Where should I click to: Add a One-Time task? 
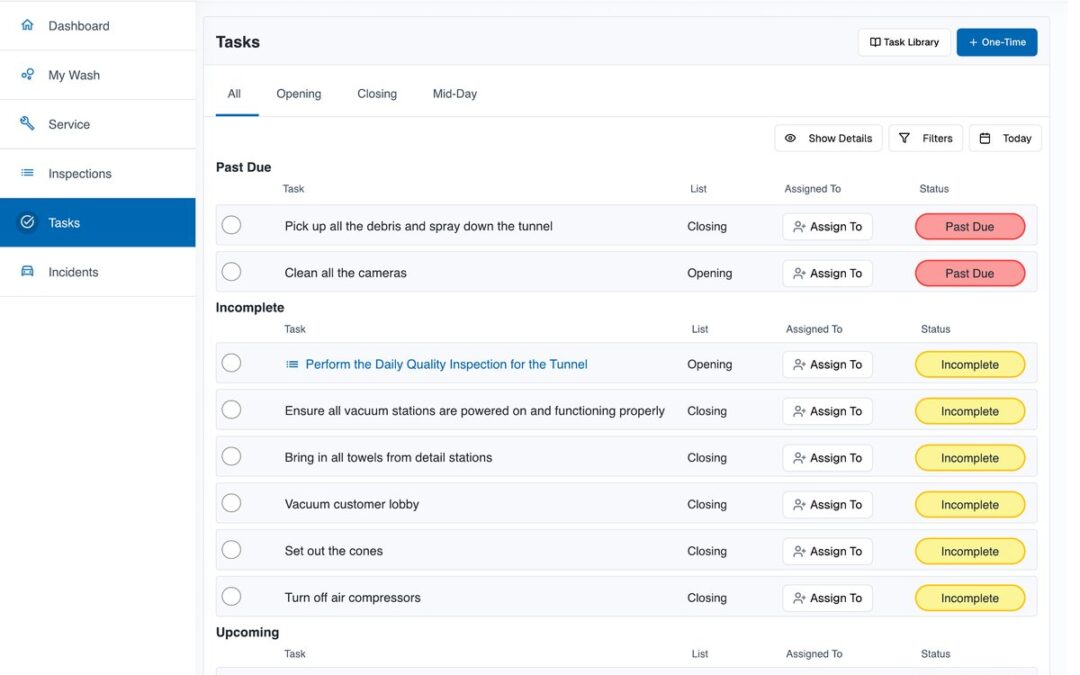[x=997, y=42]
